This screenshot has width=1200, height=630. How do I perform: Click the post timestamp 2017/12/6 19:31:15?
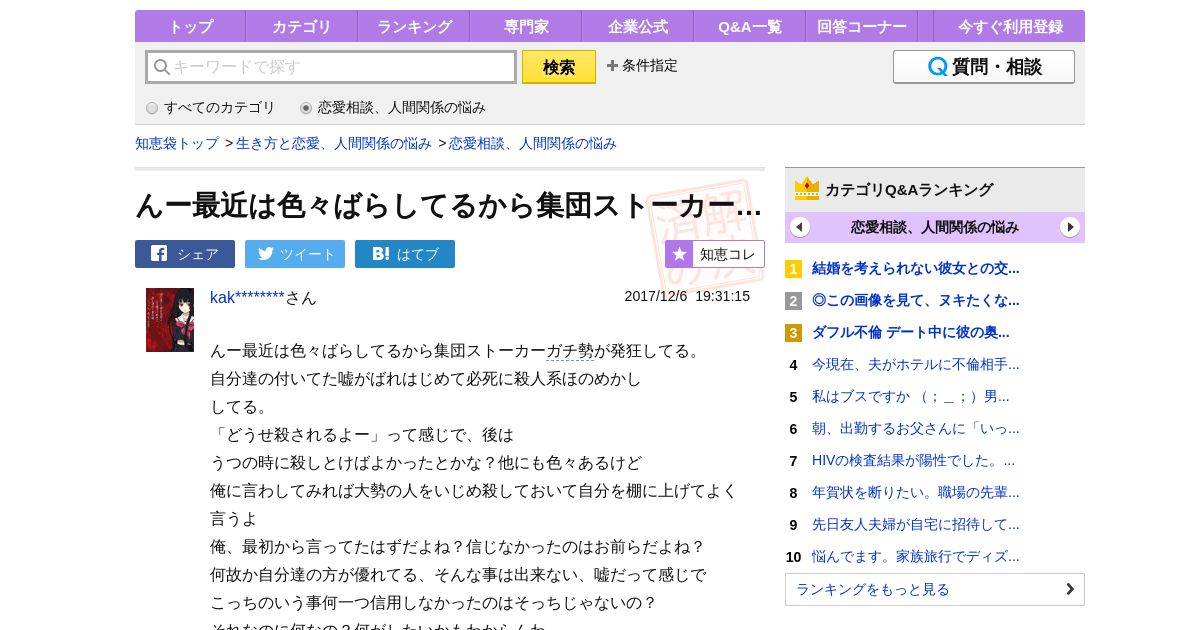[687, 296]
